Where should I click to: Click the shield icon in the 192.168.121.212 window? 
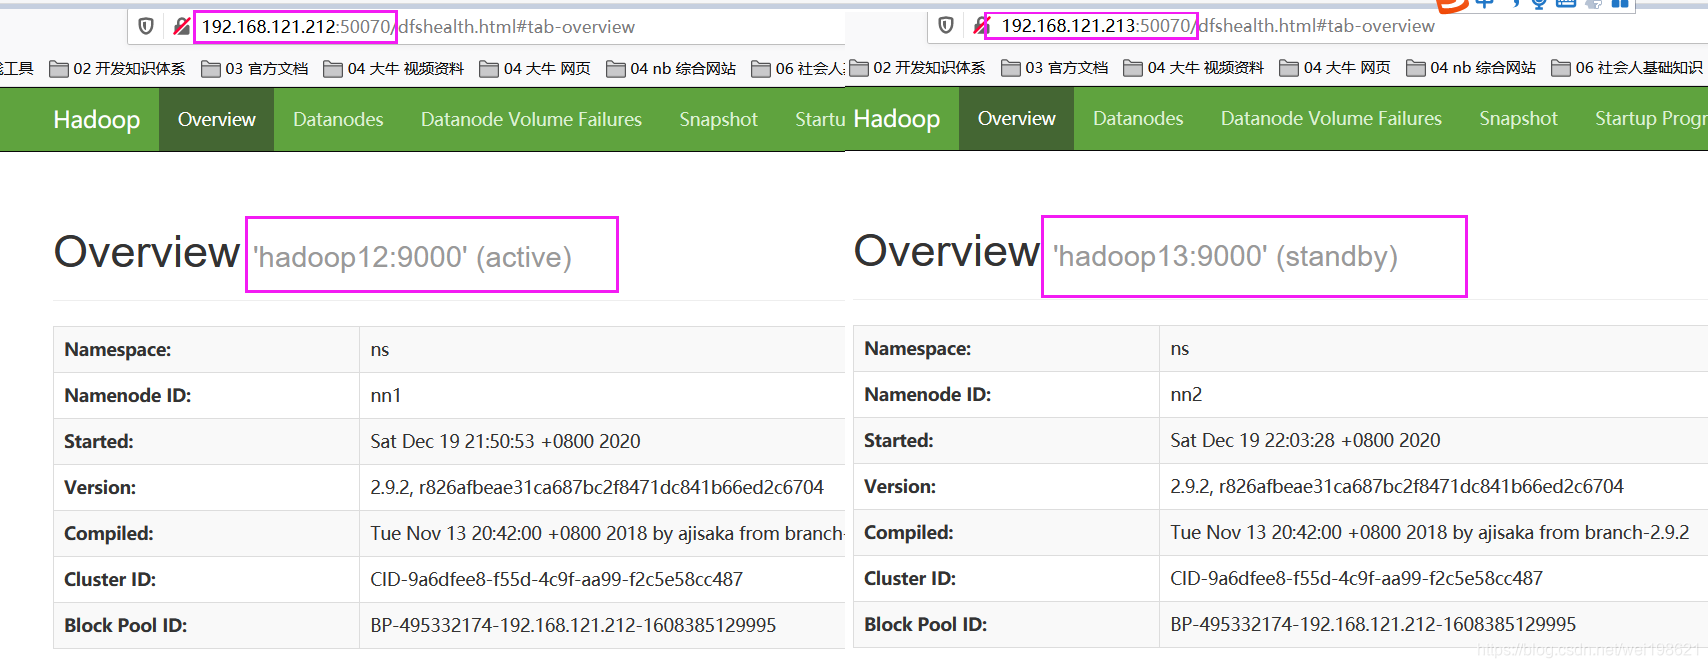pos(146,26)
